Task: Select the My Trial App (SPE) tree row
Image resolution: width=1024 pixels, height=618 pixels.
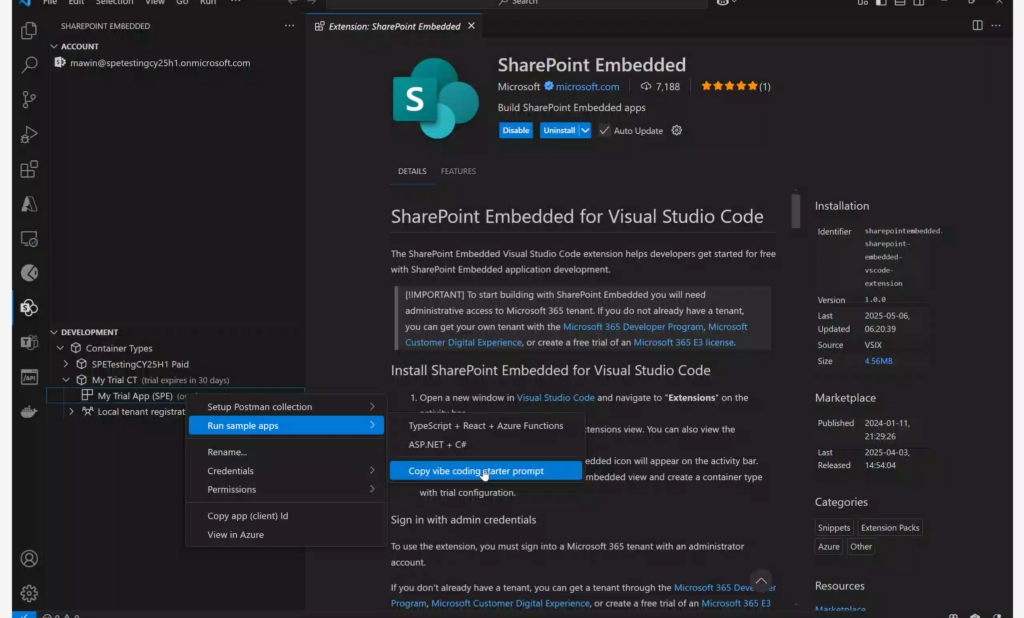Action: coord(175,395)
